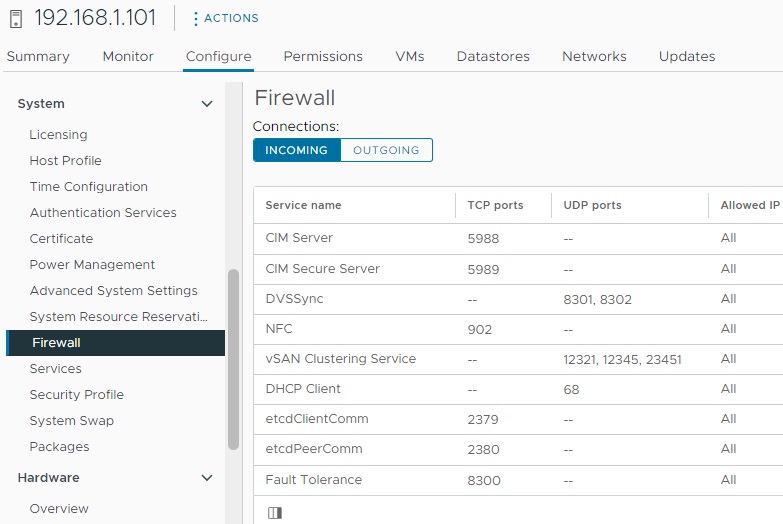
Task: Click the column chooser icon below table
Action: (275, 512)
